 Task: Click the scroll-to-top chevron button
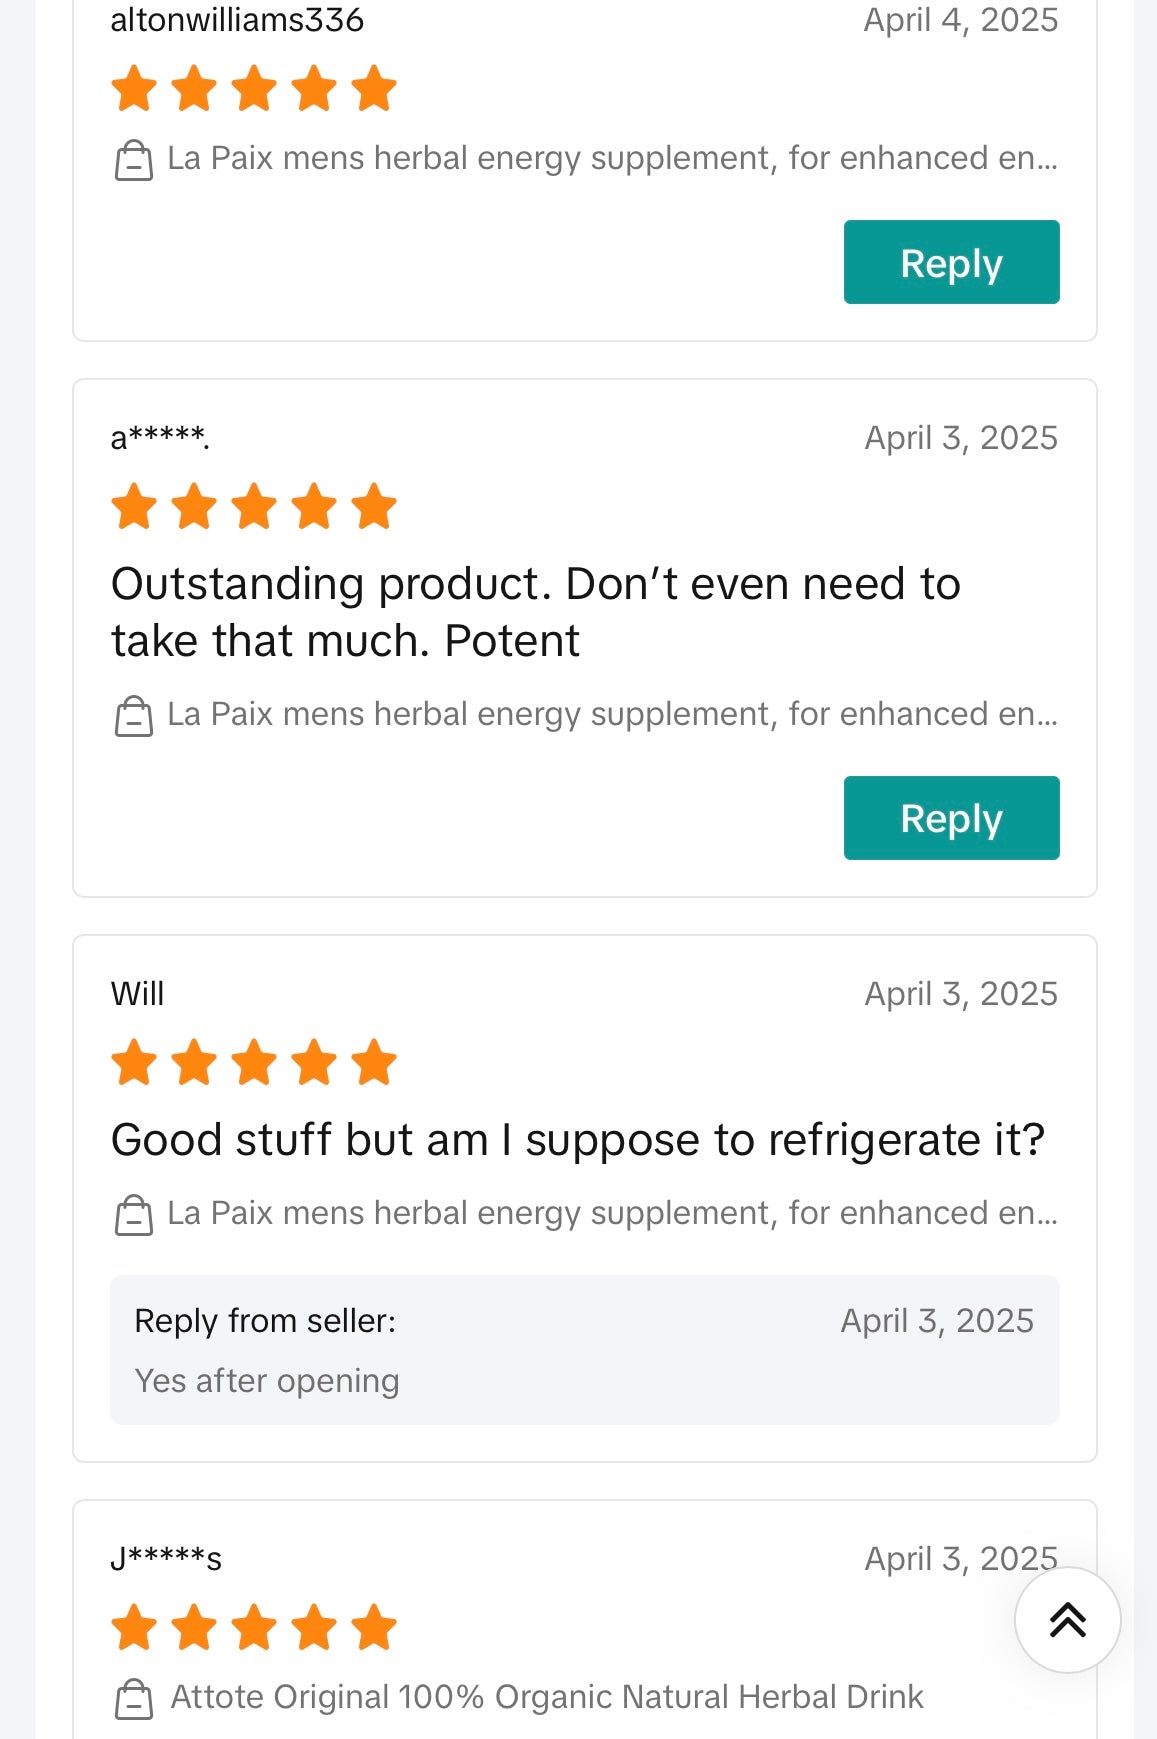(x=1068, y=1619)
